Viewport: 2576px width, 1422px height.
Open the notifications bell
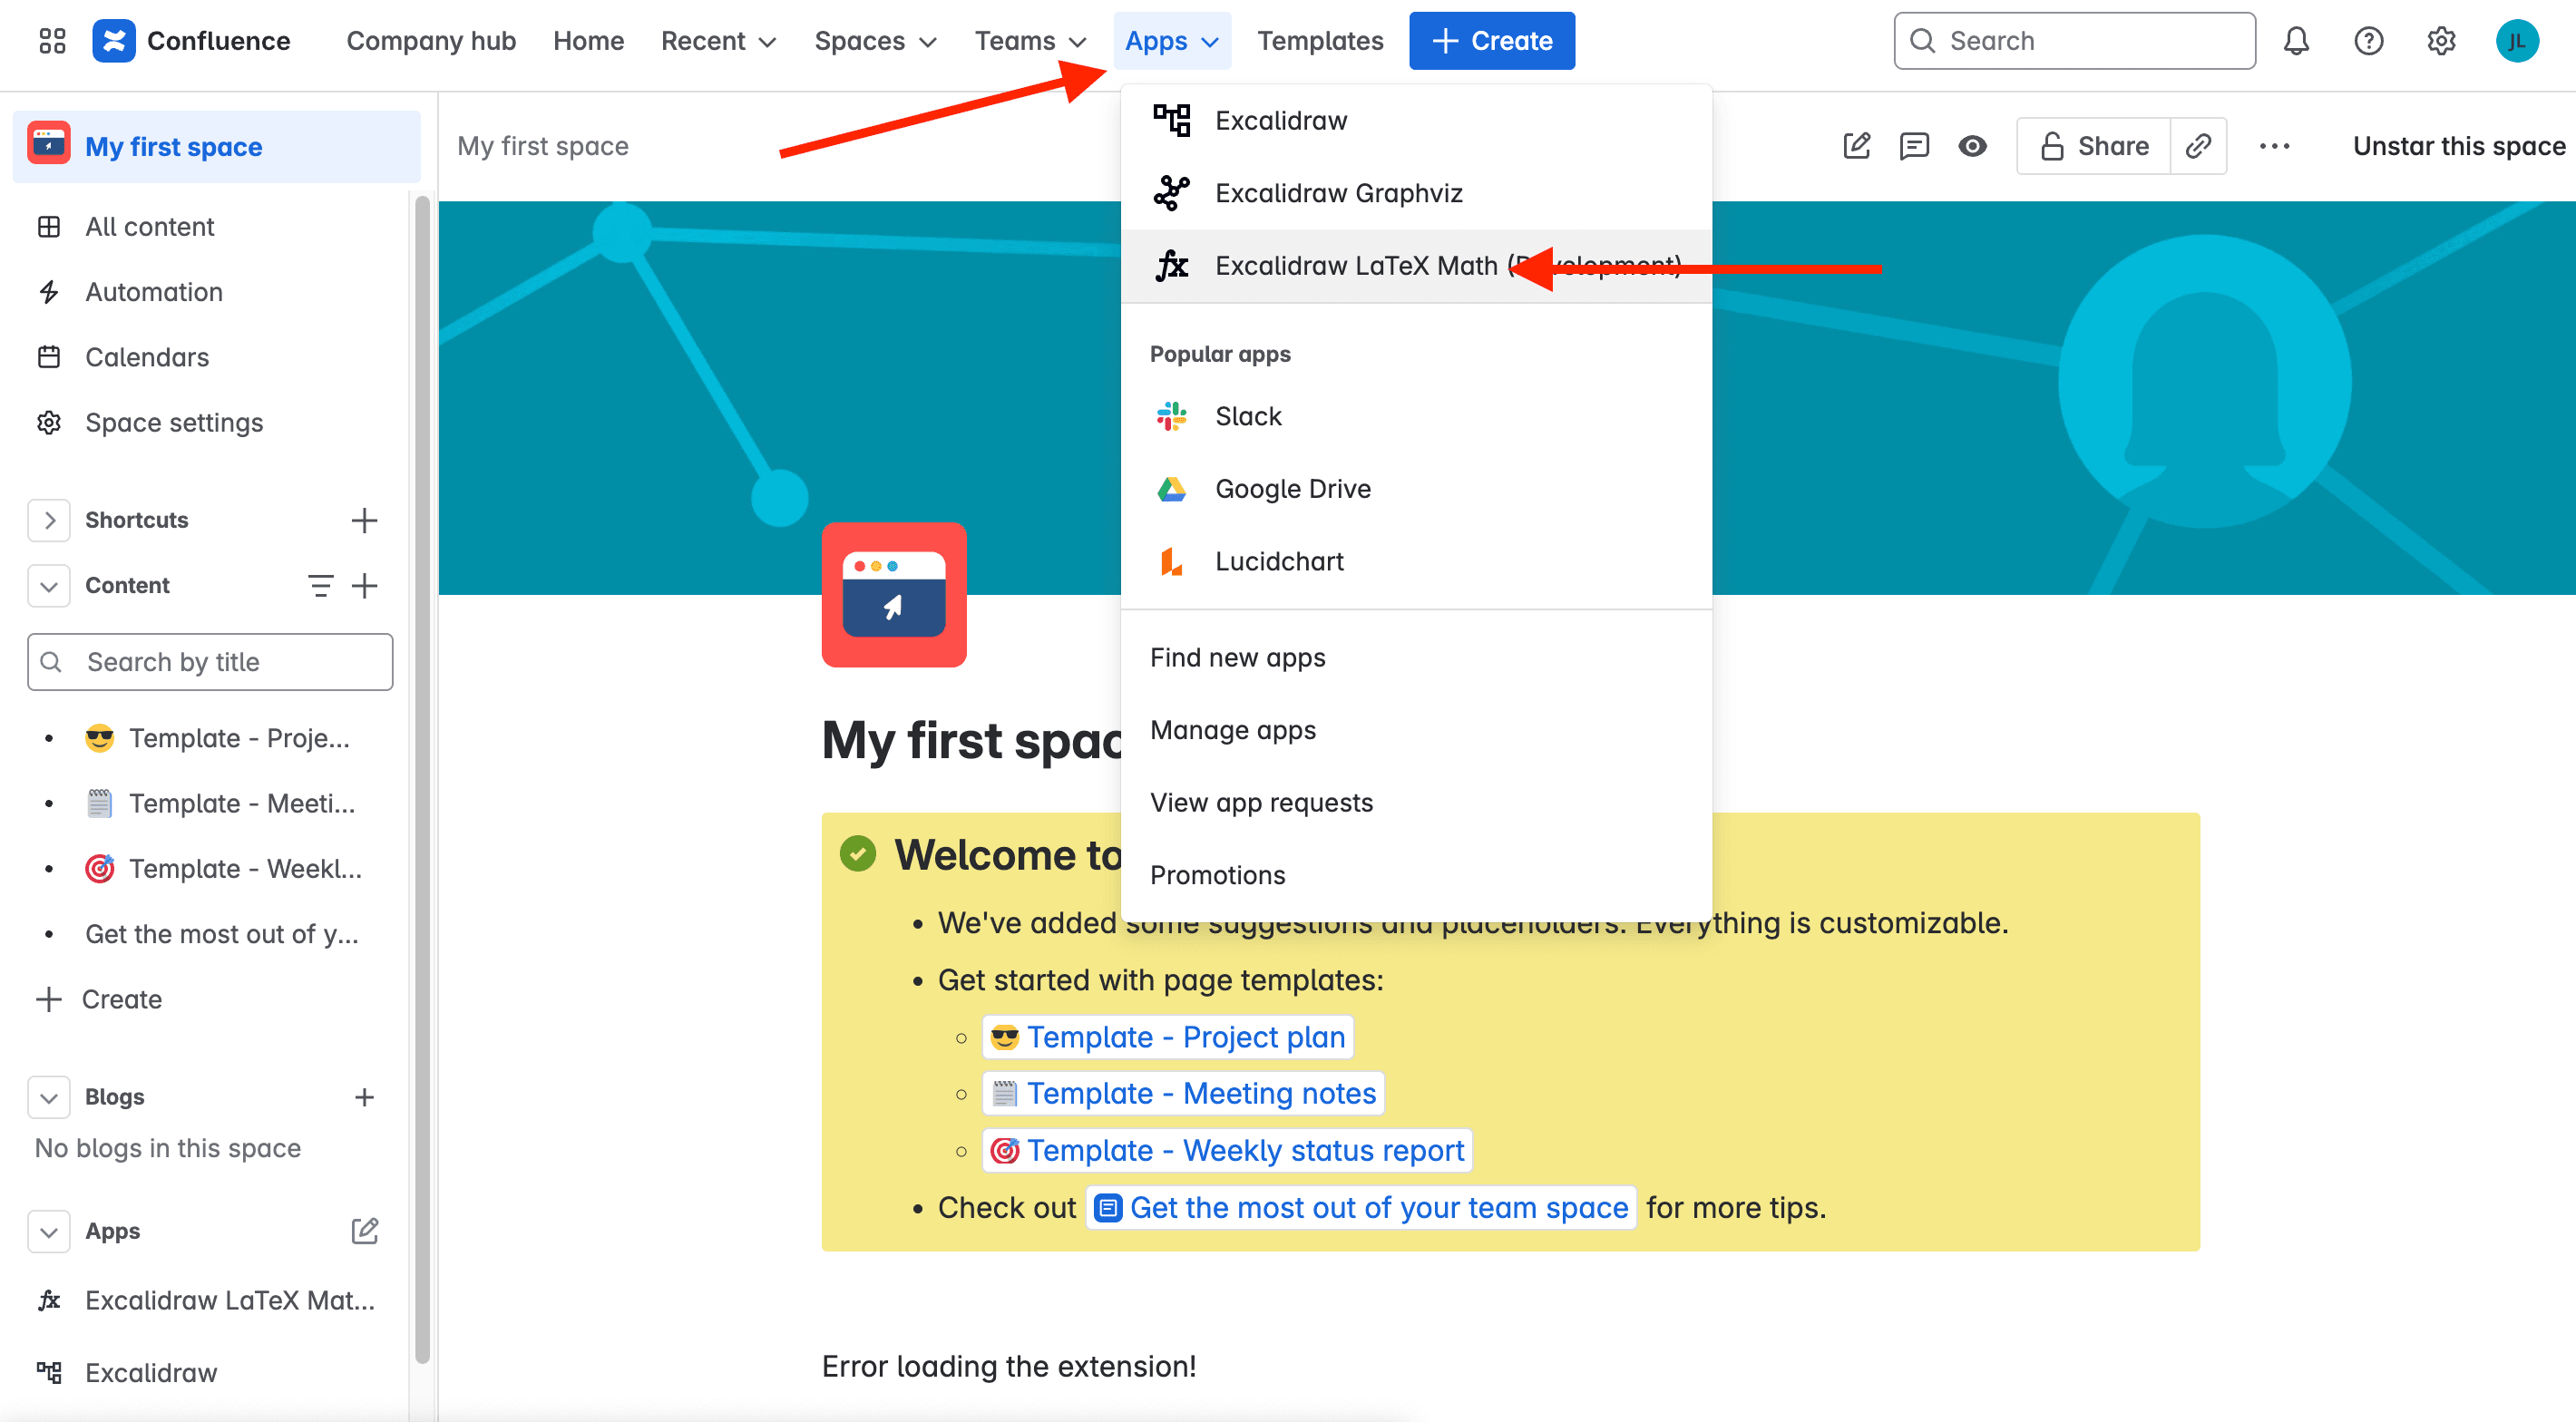pos(2296,41)
